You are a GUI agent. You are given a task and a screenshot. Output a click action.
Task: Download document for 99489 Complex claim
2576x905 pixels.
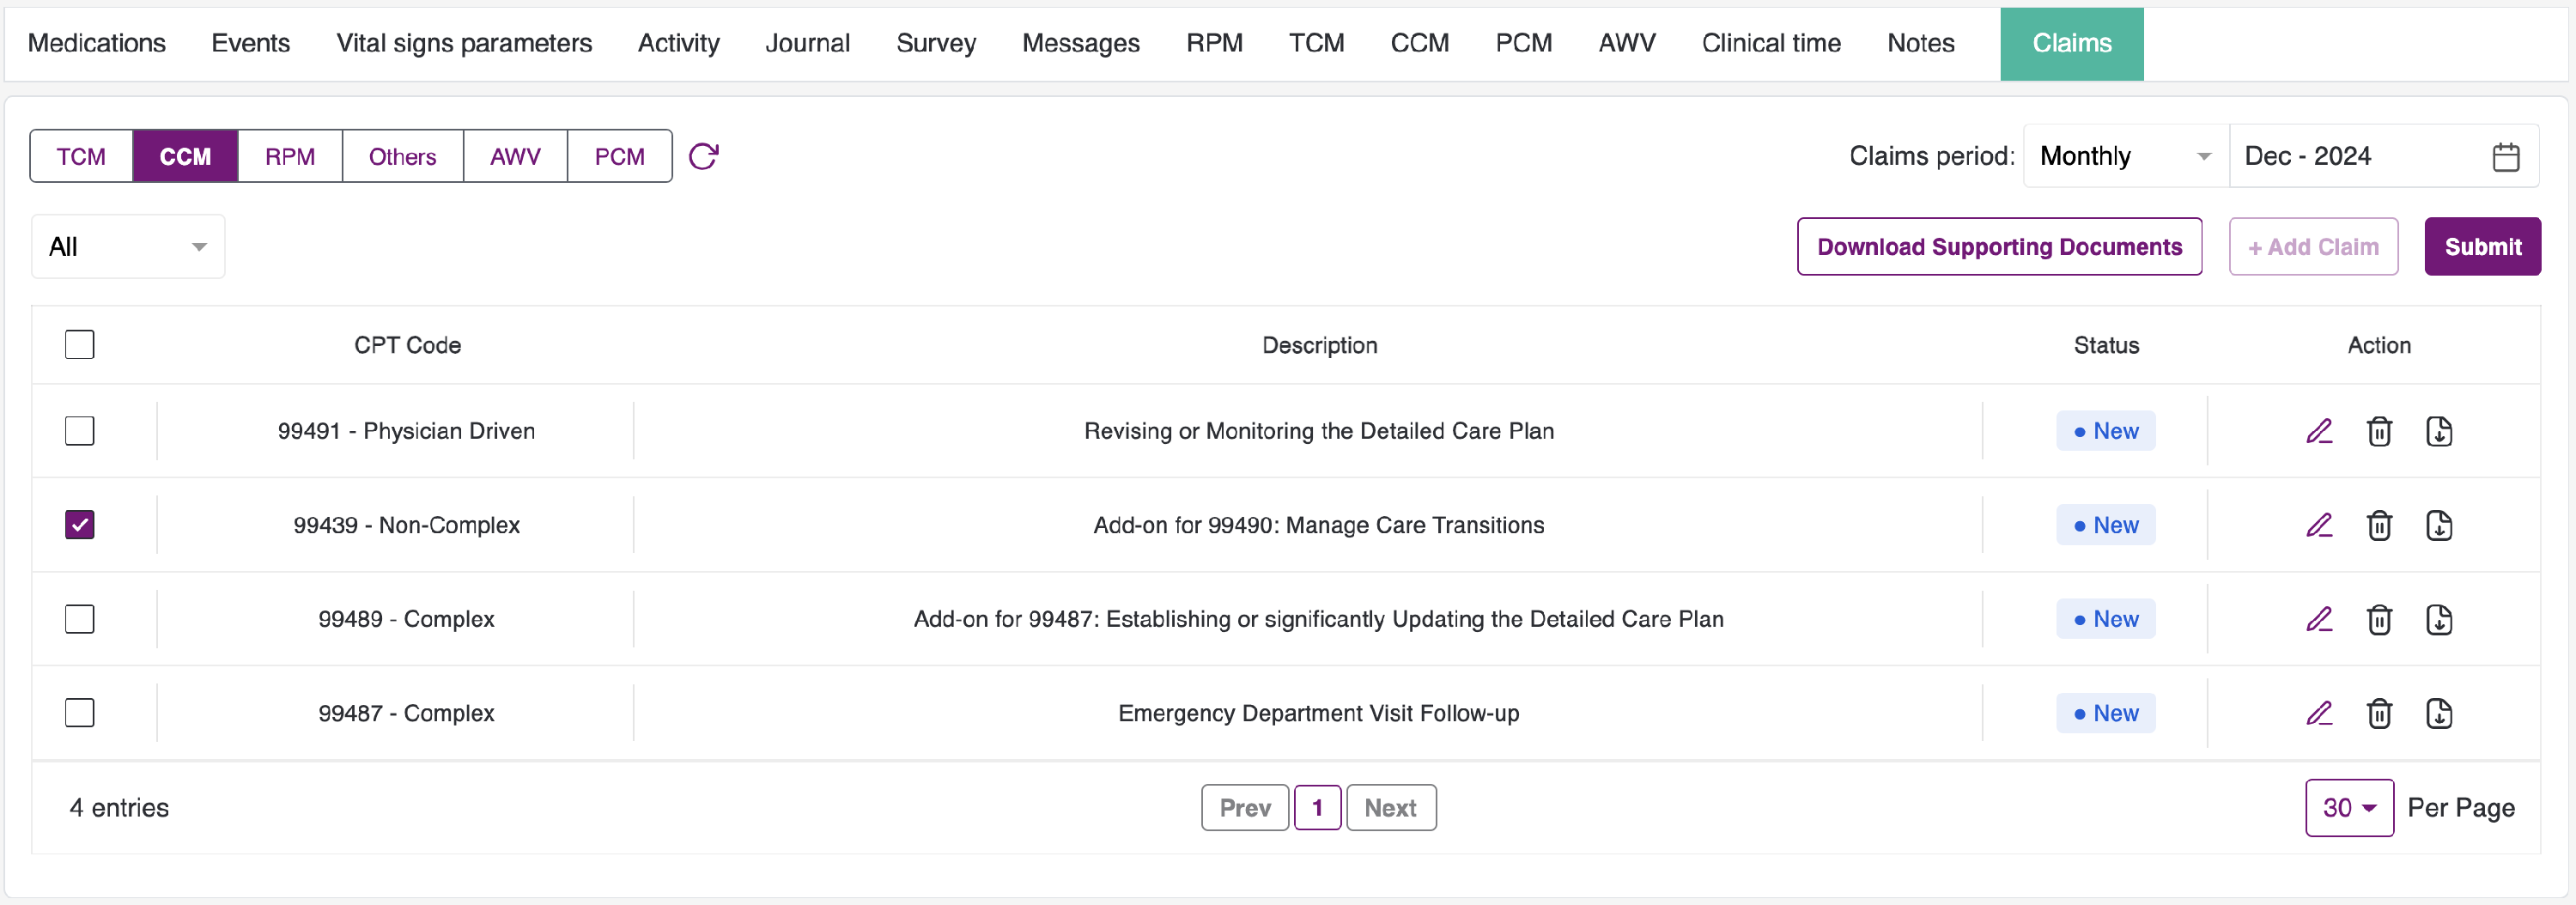click(2439, 619)
